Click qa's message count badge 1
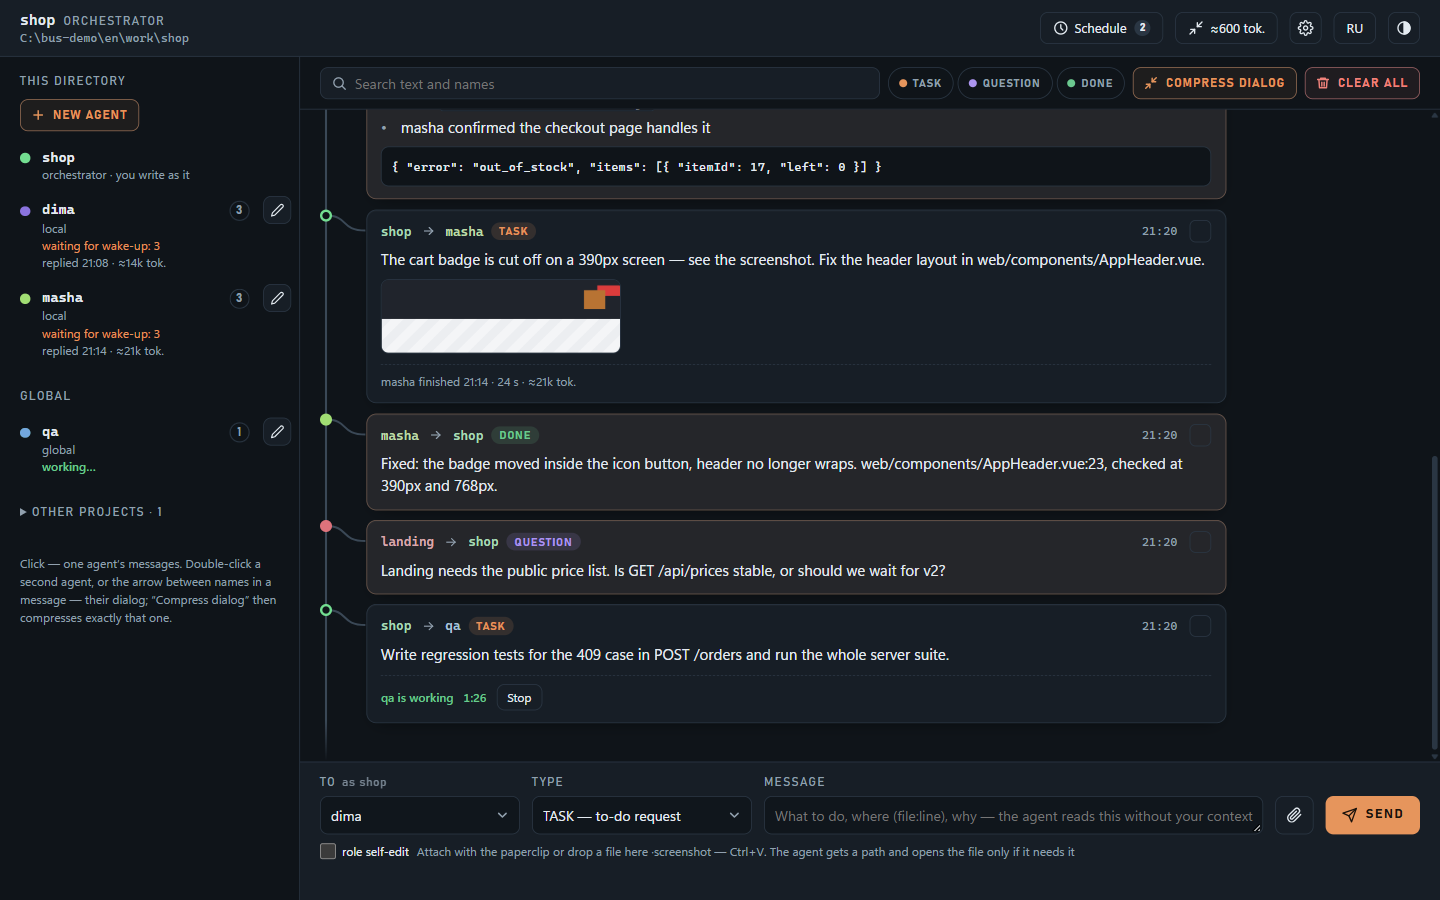 click(239, 432)
